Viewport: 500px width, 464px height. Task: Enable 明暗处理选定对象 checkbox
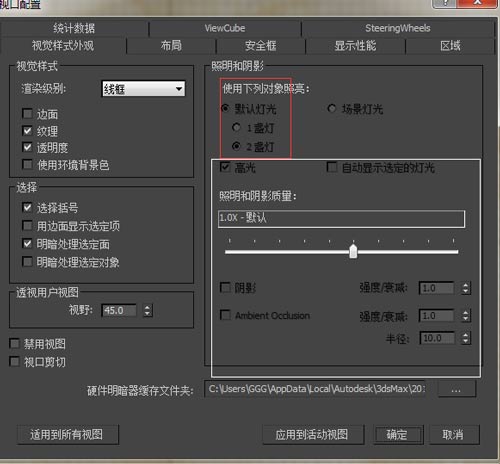click(27, 262)
